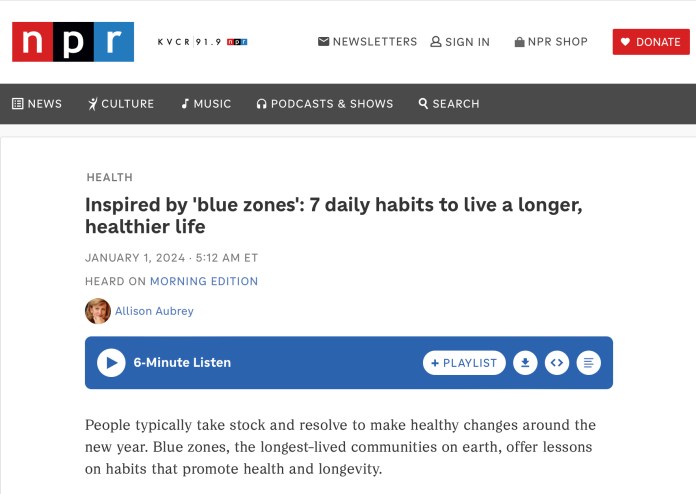Go to the Health section
The width and height of the screenshot is (696, 494).
tap(109, 177)
